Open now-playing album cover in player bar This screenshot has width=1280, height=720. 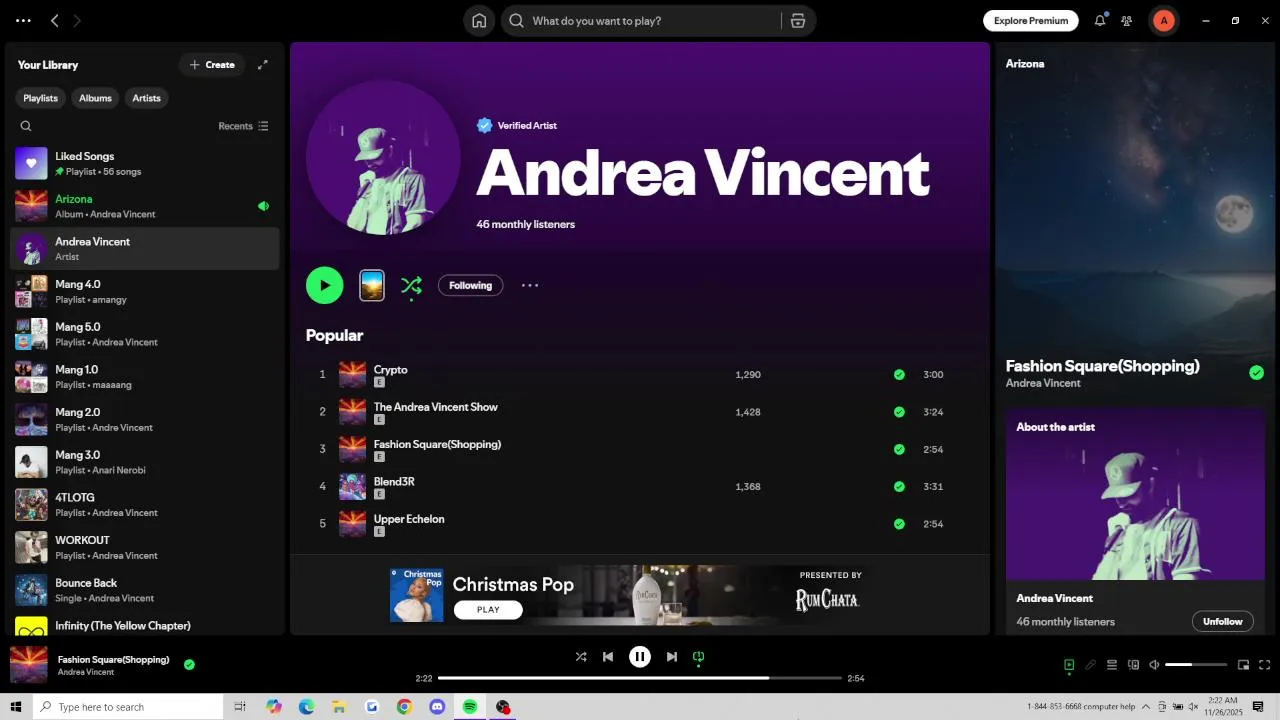pos(29,665)
